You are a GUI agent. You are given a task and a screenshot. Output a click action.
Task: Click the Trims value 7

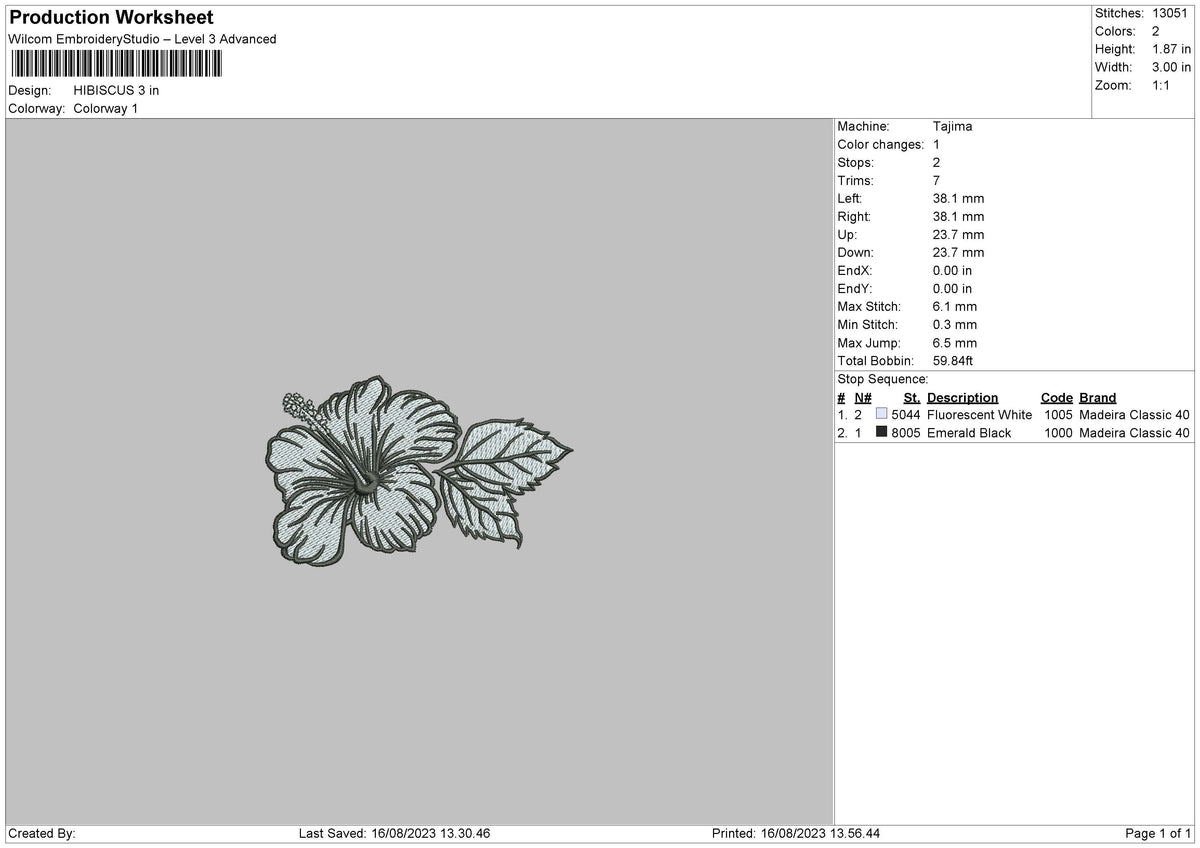click(936, 180)
